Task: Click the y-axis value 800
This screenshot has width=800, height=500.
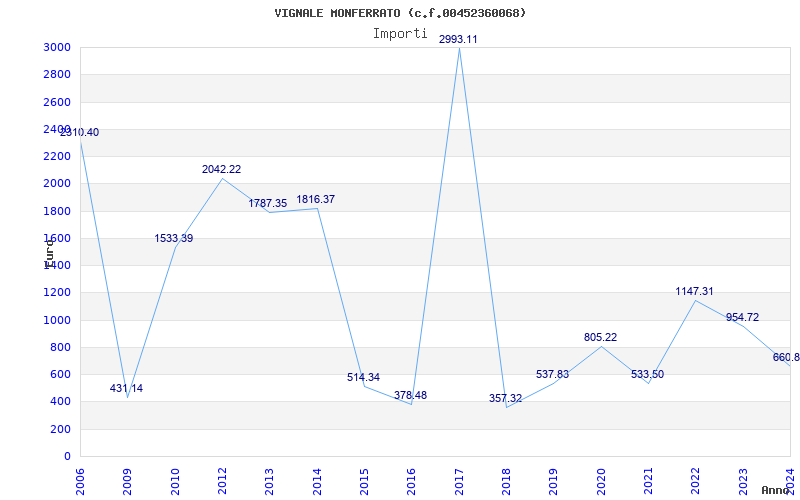Action: coord(60,347)
